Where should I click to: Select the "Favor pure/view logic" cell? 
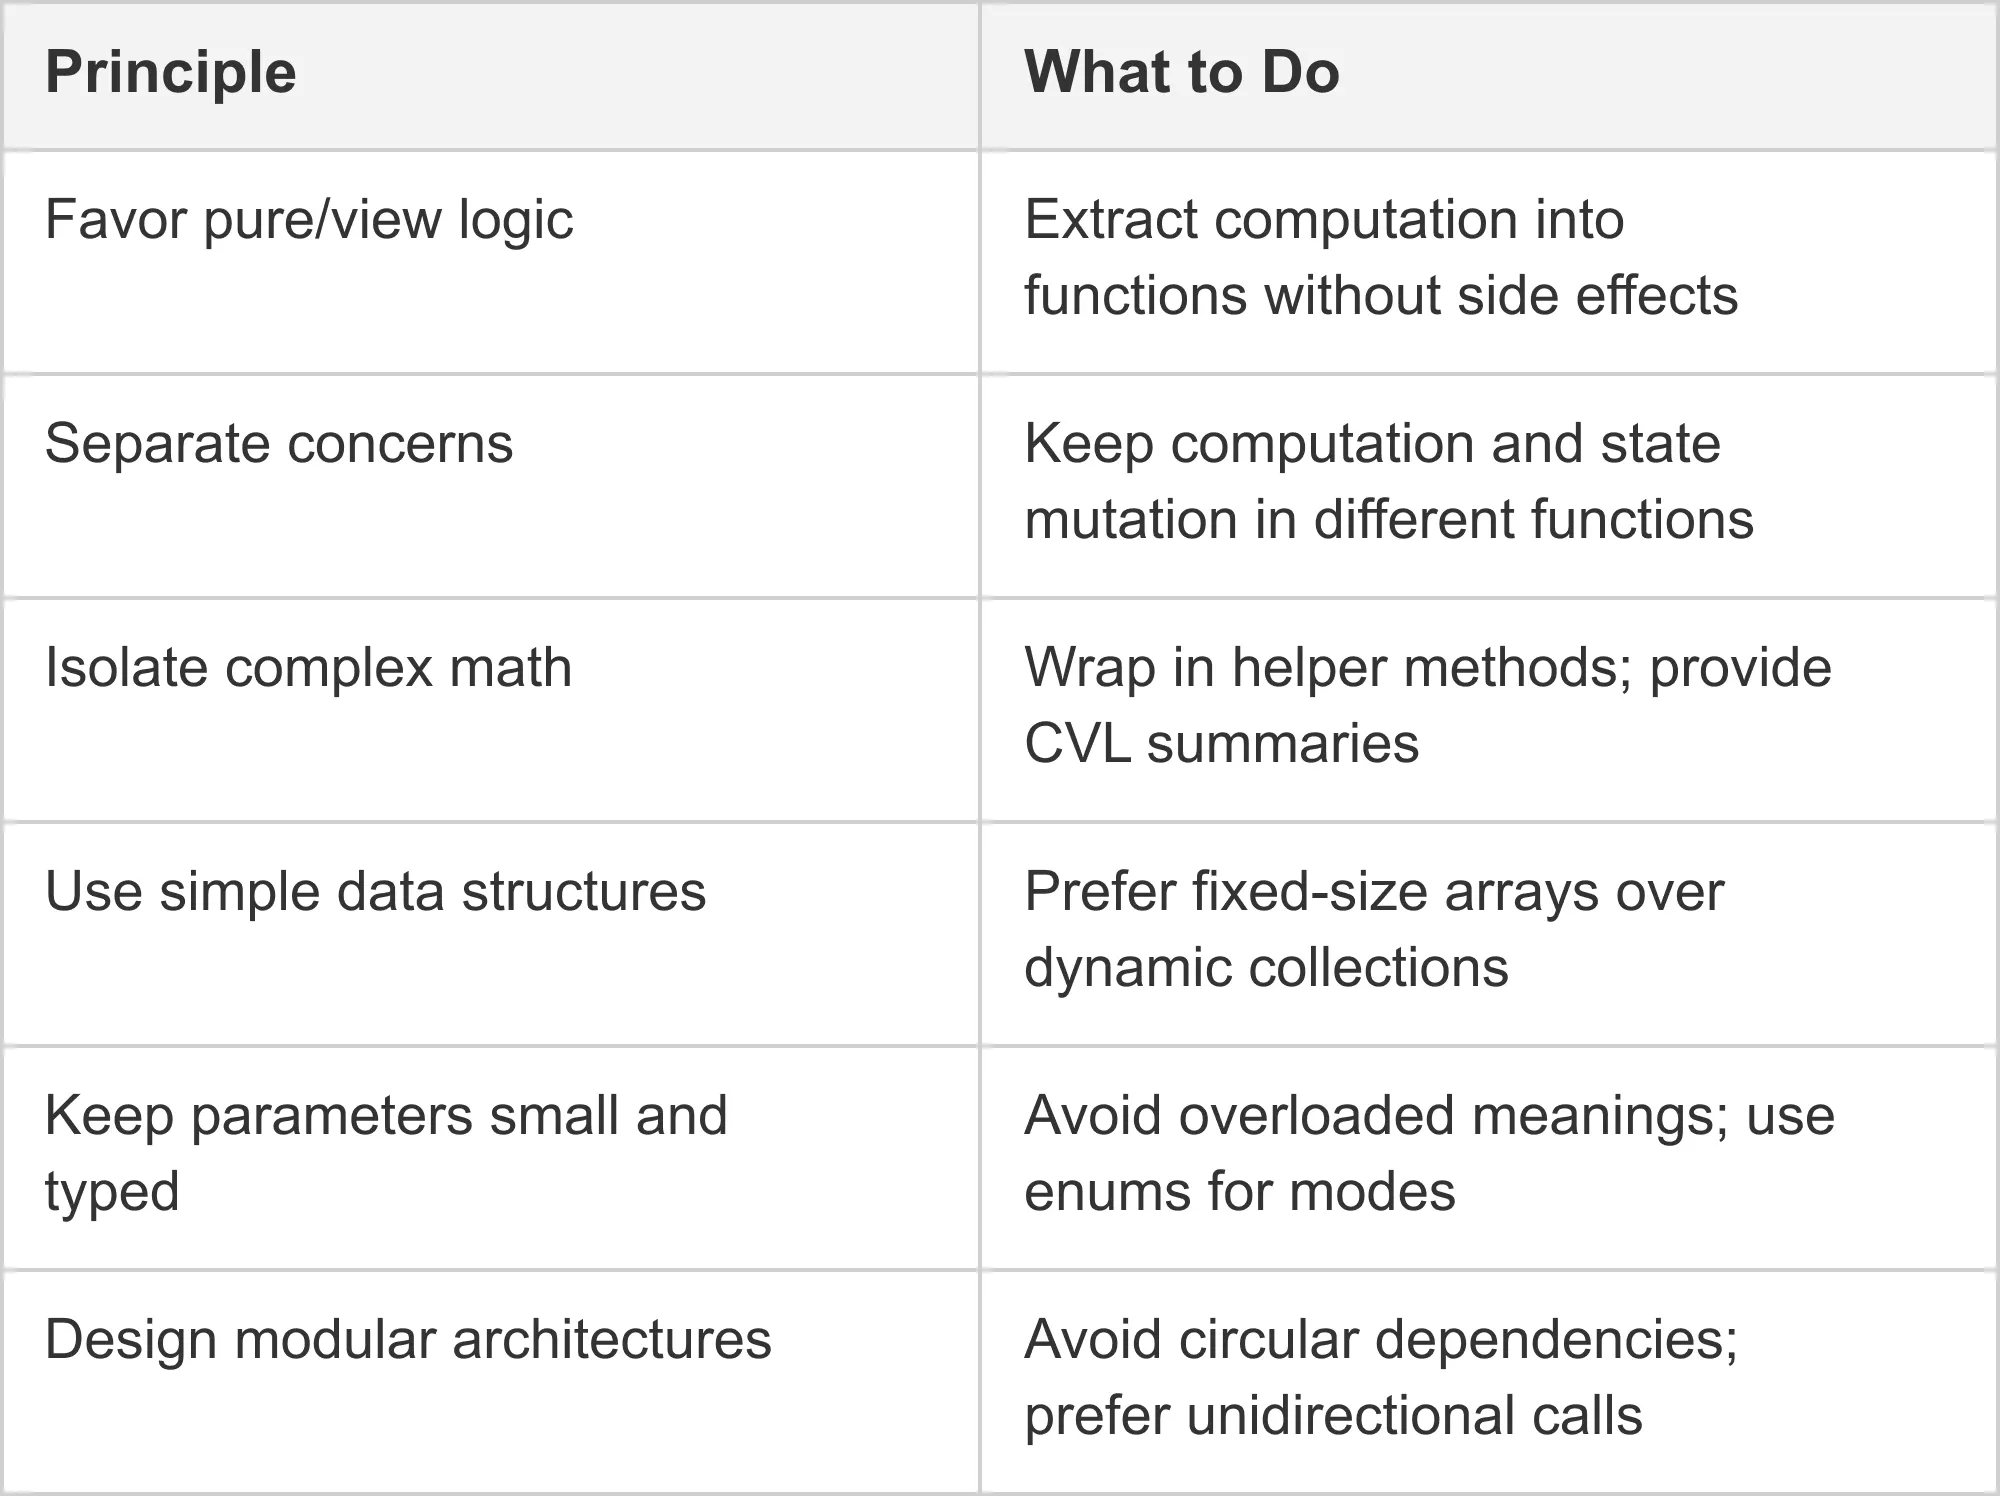(x=309, y=220)
